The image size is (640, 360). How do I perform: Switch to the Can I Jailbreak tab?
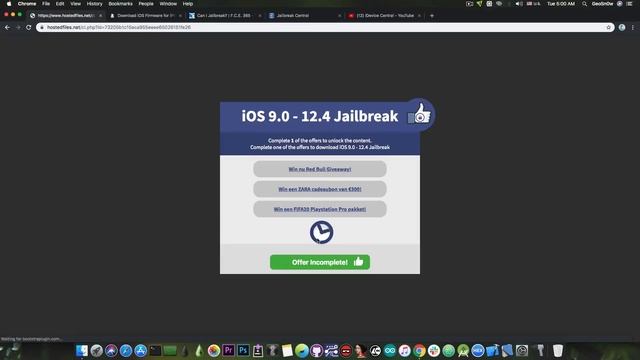click(224, 16)
